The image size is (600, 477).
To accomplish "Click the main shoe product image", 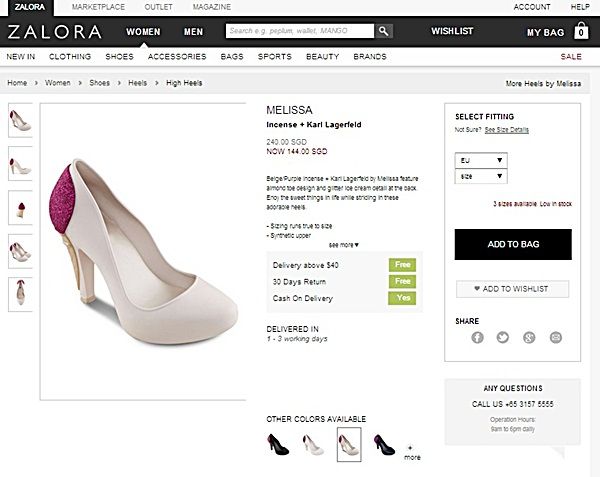I will [x=143, y=252].
